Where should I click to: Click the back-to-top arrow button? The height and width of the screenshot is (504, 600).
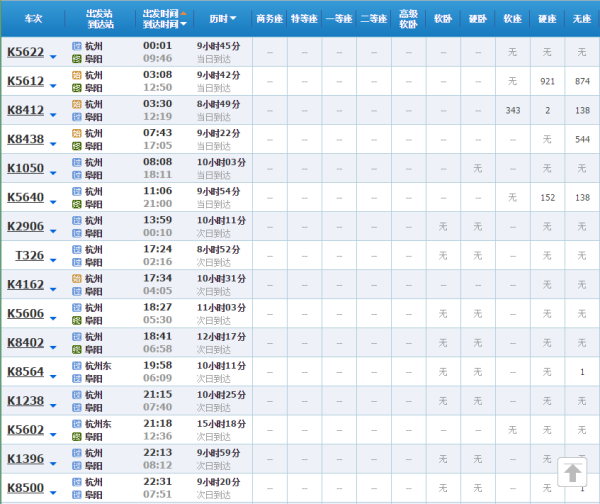[x=572, y=473]
